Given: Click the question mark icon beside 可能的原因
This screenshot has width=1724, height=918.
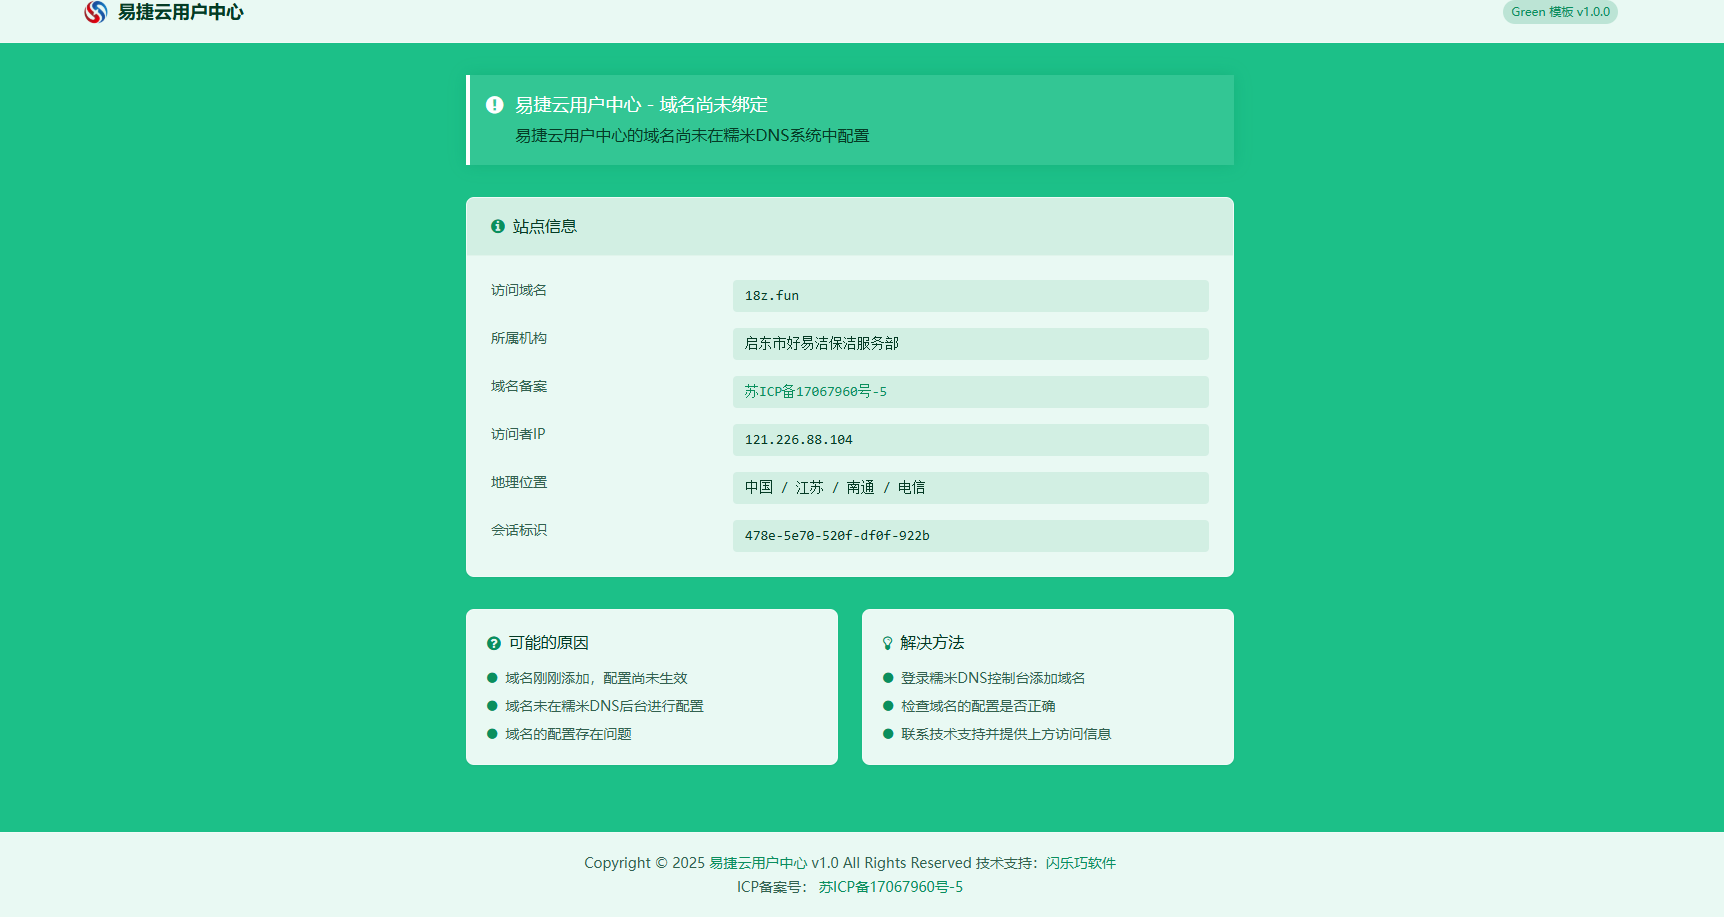Looking at the screenshot, I should 493,643.
